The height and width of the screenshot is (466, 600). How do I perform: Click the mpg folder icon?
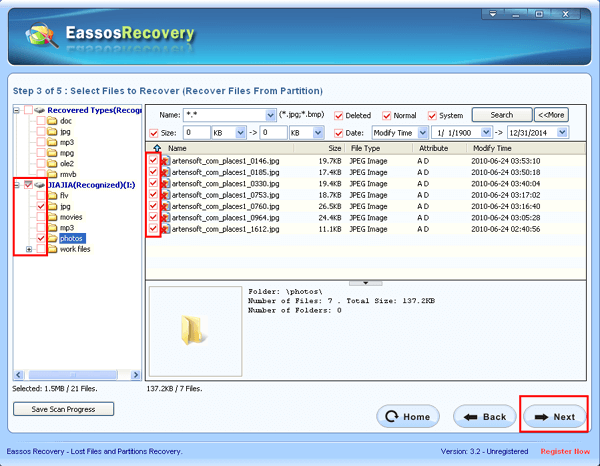pos(52,153)
